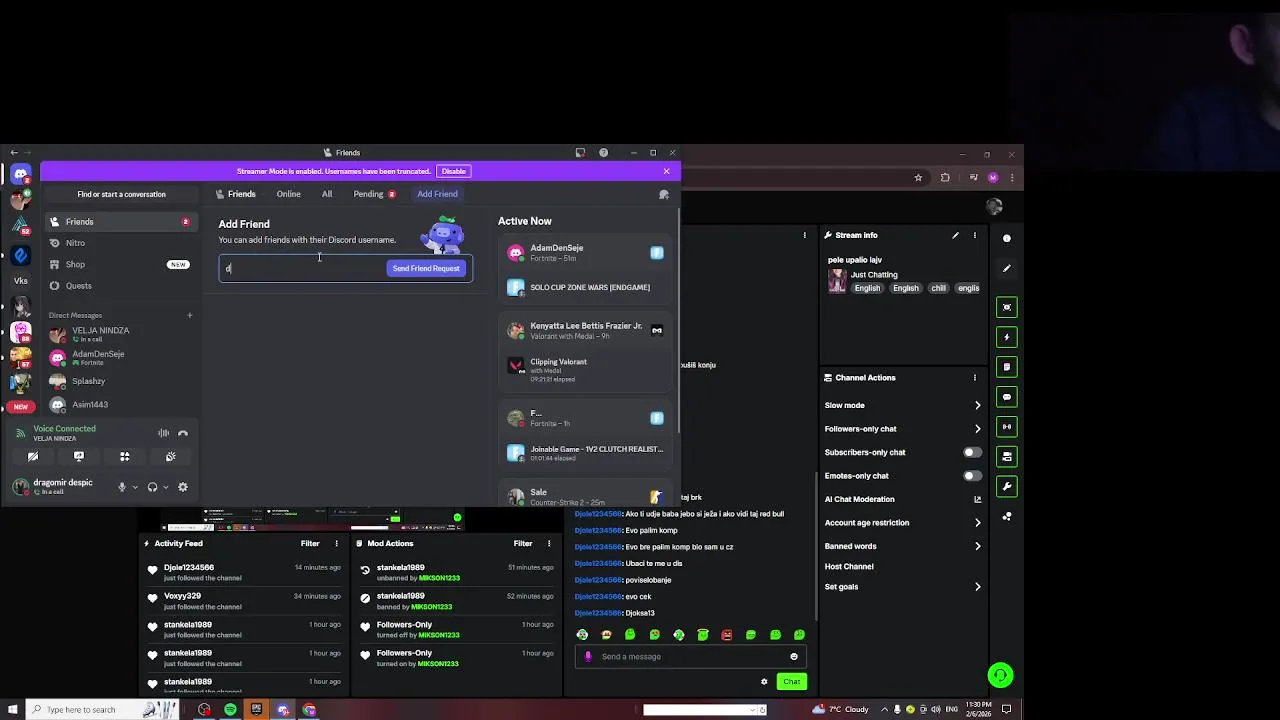Open the lightning quick actions toolbar icon
This screenshot has width=1280, height=720.
[1007, 337]
